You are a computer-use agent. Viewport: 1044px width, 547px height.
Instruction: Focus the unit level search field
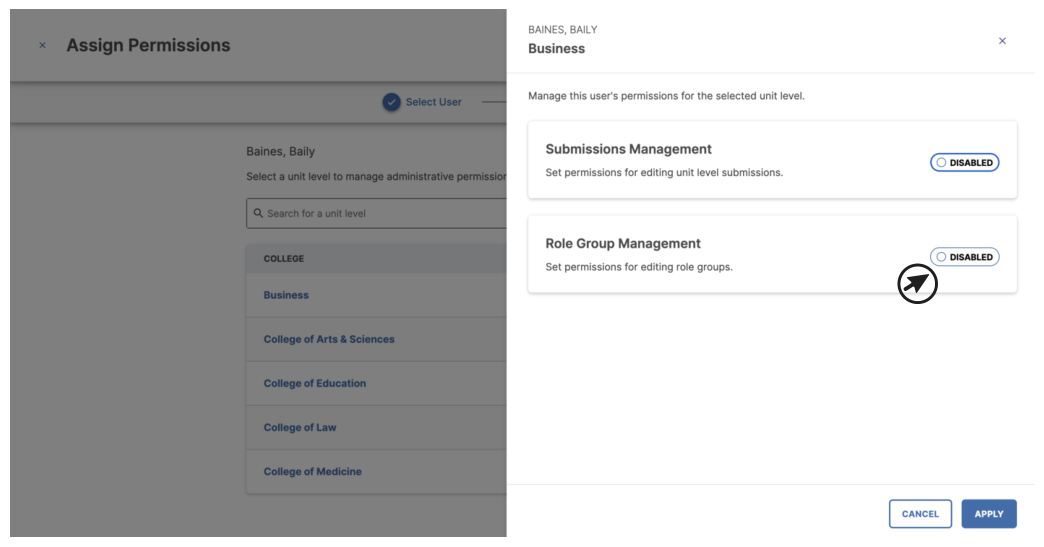(x=376, y=213)
